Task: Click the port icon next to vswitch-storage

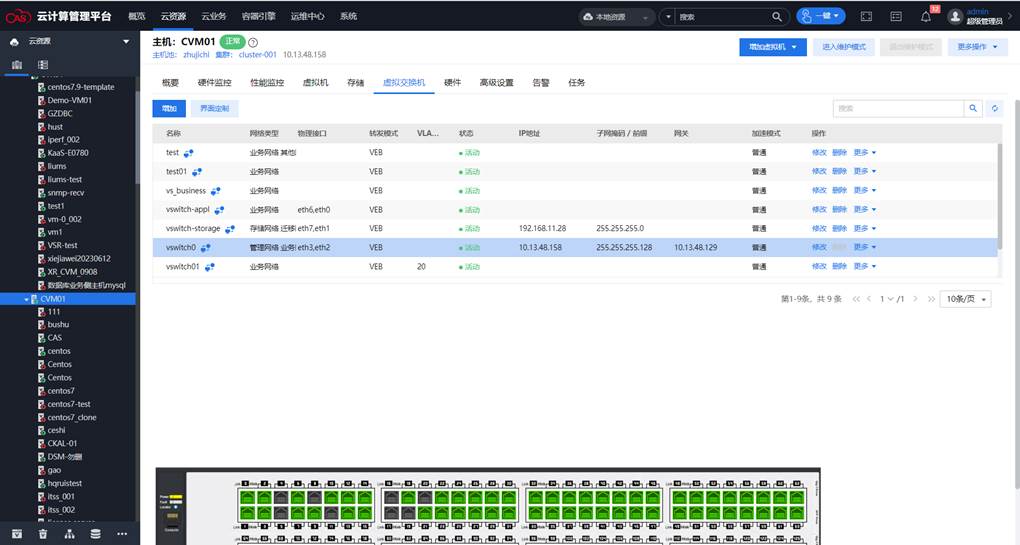Action: [x=230, y=229]
